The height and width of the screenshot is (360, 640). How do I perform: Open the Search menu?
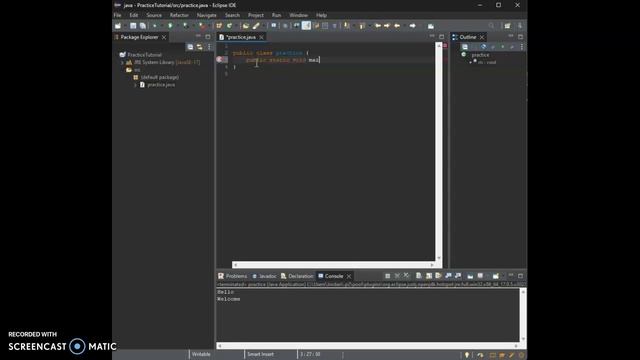[x=232, y=15]
